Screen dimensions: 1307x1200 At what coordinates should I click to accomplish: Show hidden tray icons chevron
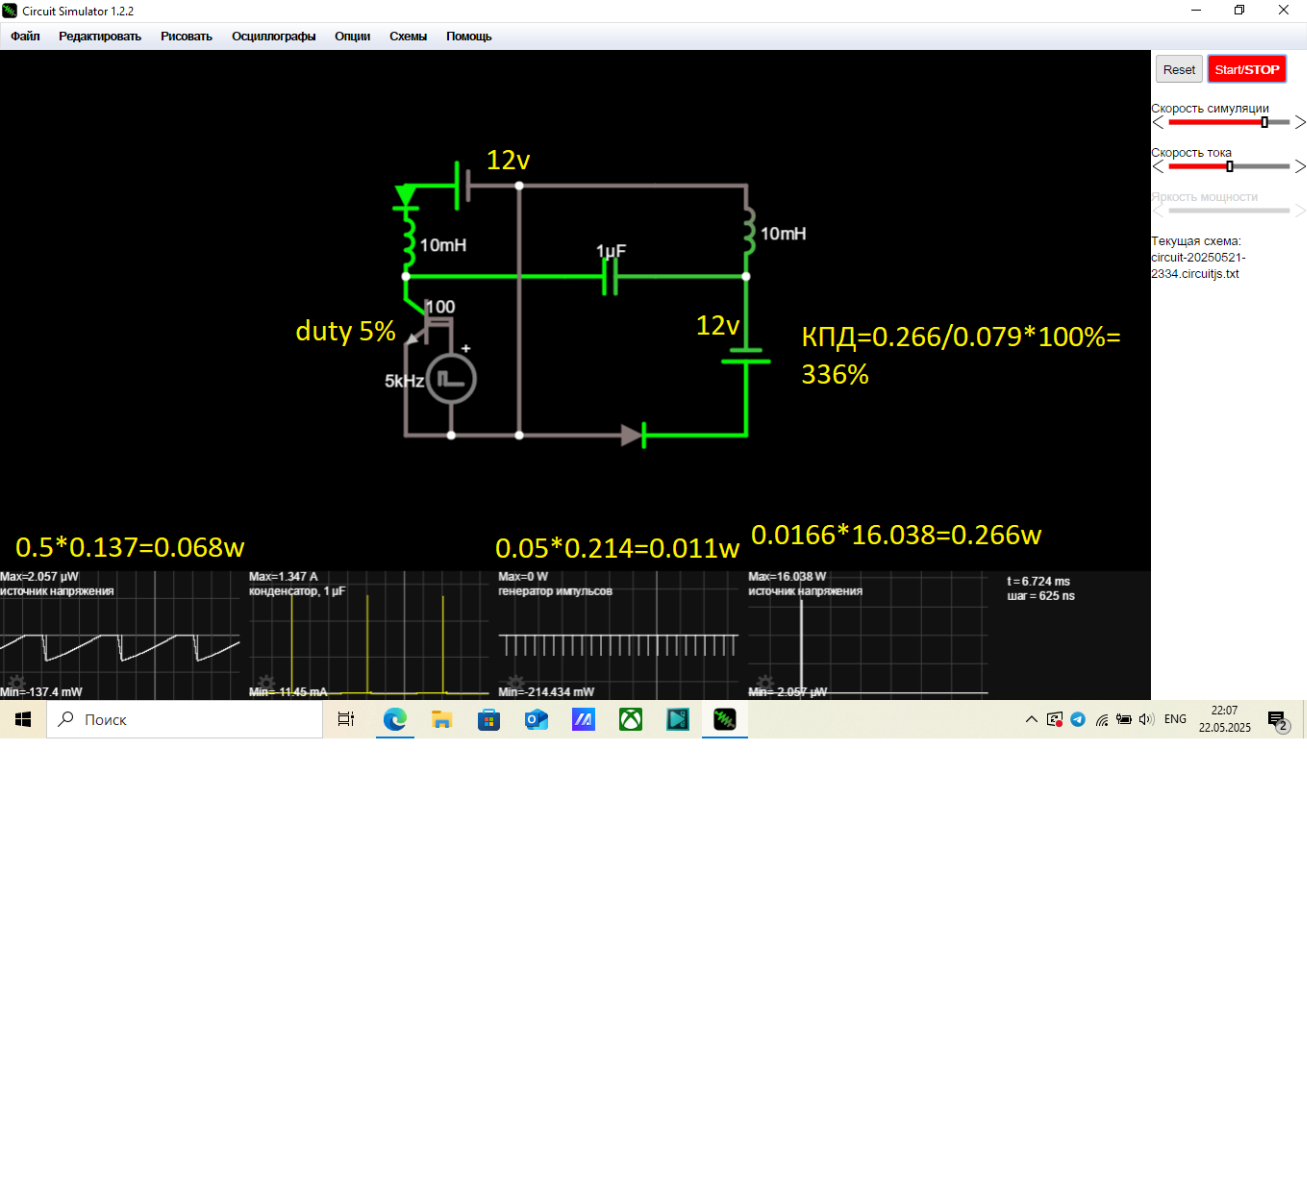(x=1032, y=719)
